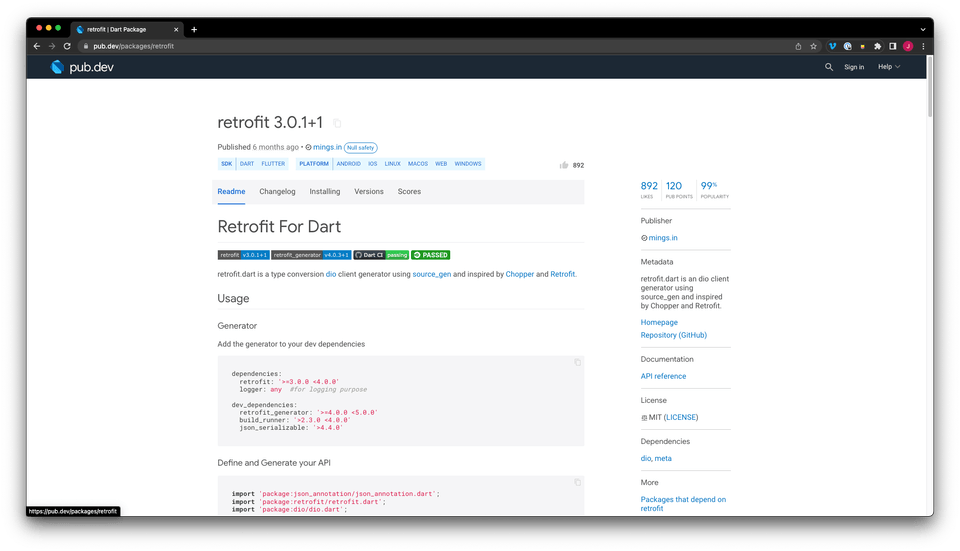Open the API reference link
960x551 pixels.
coord(663,377)
